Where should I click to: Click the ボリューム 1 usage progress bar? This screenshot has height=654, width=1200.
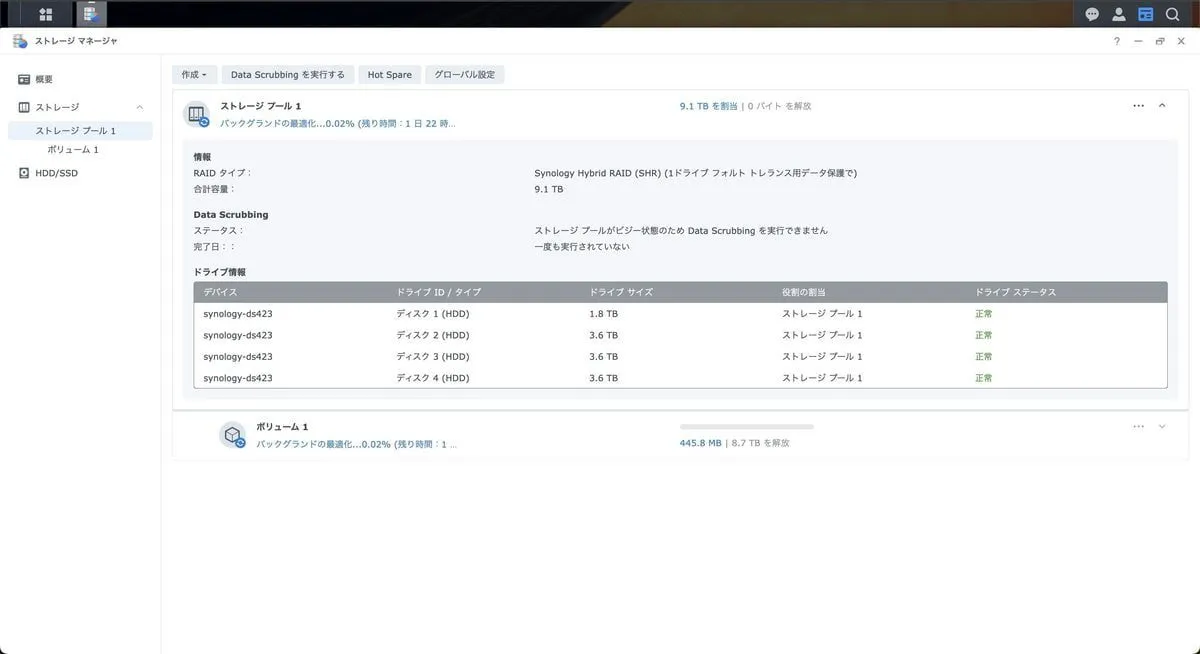pyautogui.click(x=746, y=427)
